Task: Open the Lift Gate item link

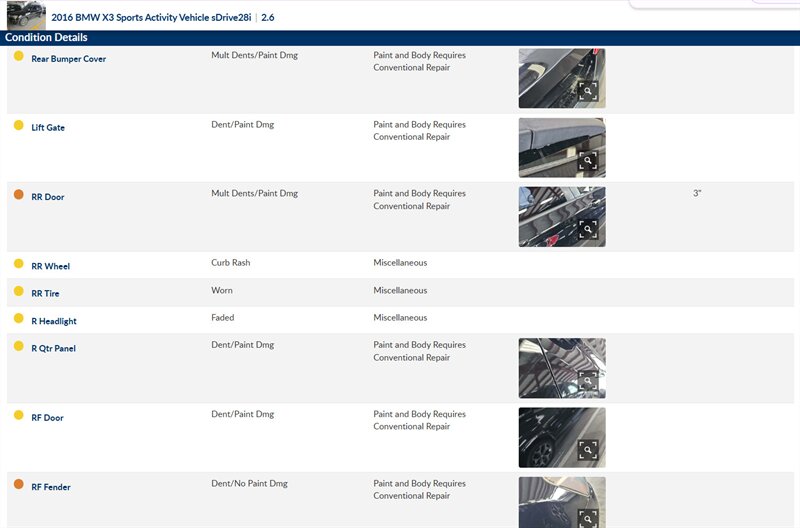Action: [48, 128]
